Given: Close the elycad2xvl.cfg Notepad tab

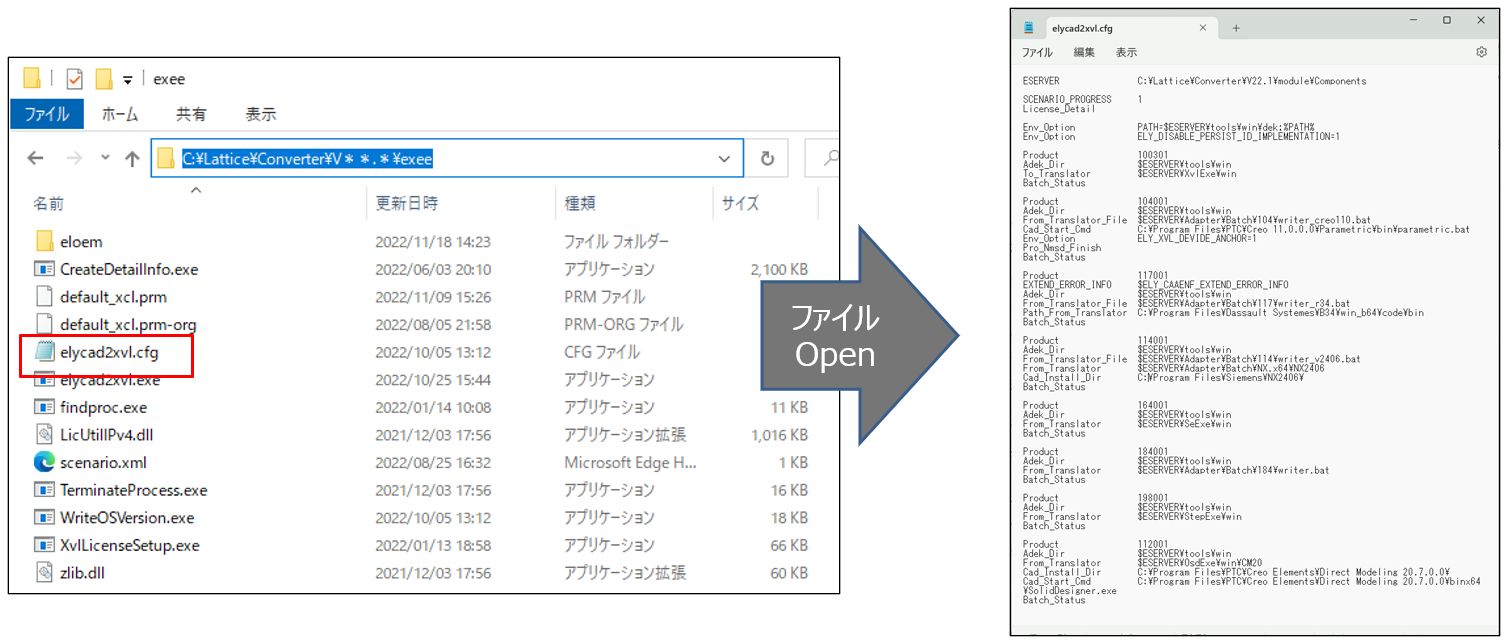Looking at the screenshot, I should pyautogui.click(x=1203, y=28).
